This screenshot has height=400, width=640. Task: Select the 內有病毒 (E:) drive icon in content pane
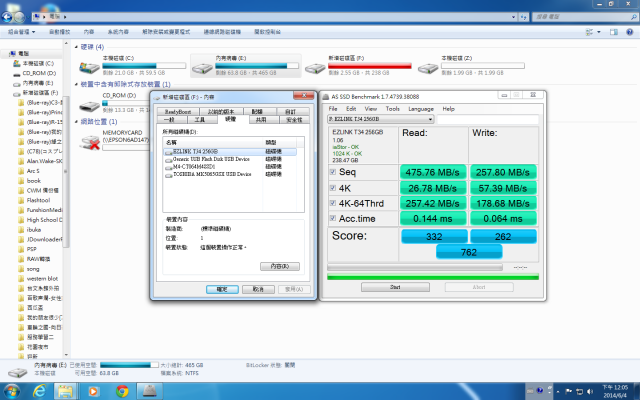click(202, 68)
